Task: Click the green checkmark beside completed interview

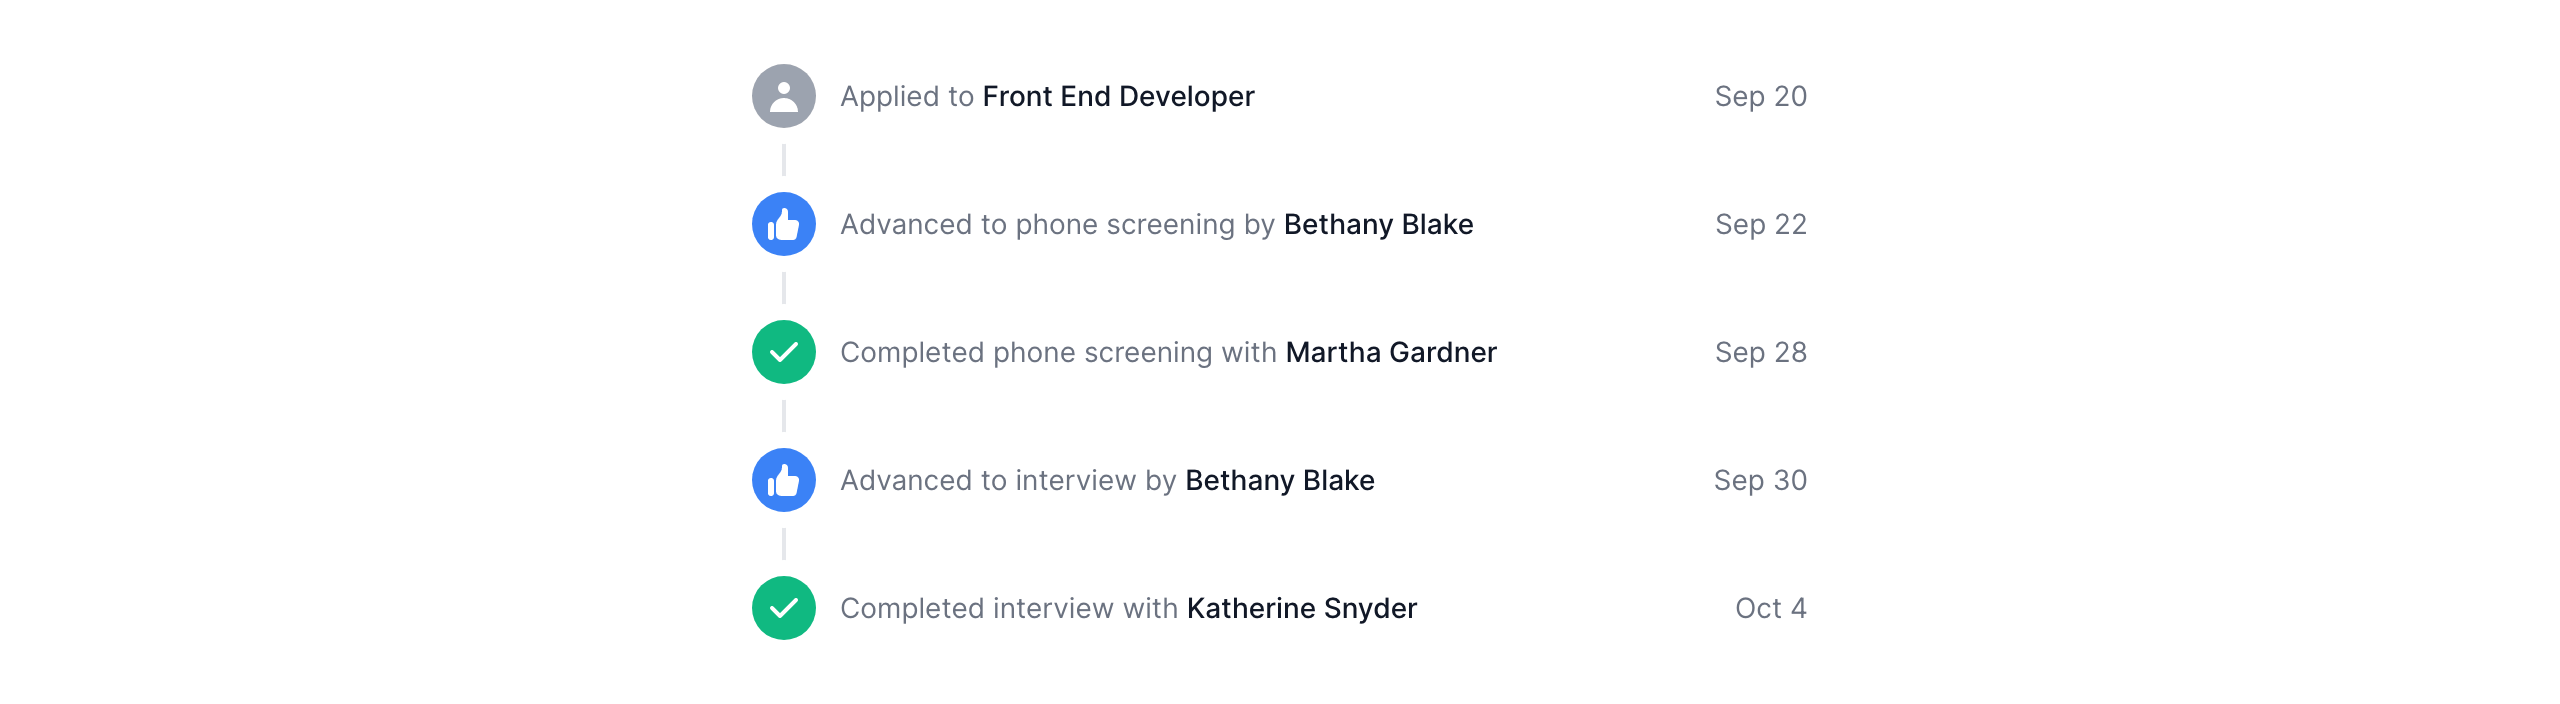Action: tap(784, 608)
